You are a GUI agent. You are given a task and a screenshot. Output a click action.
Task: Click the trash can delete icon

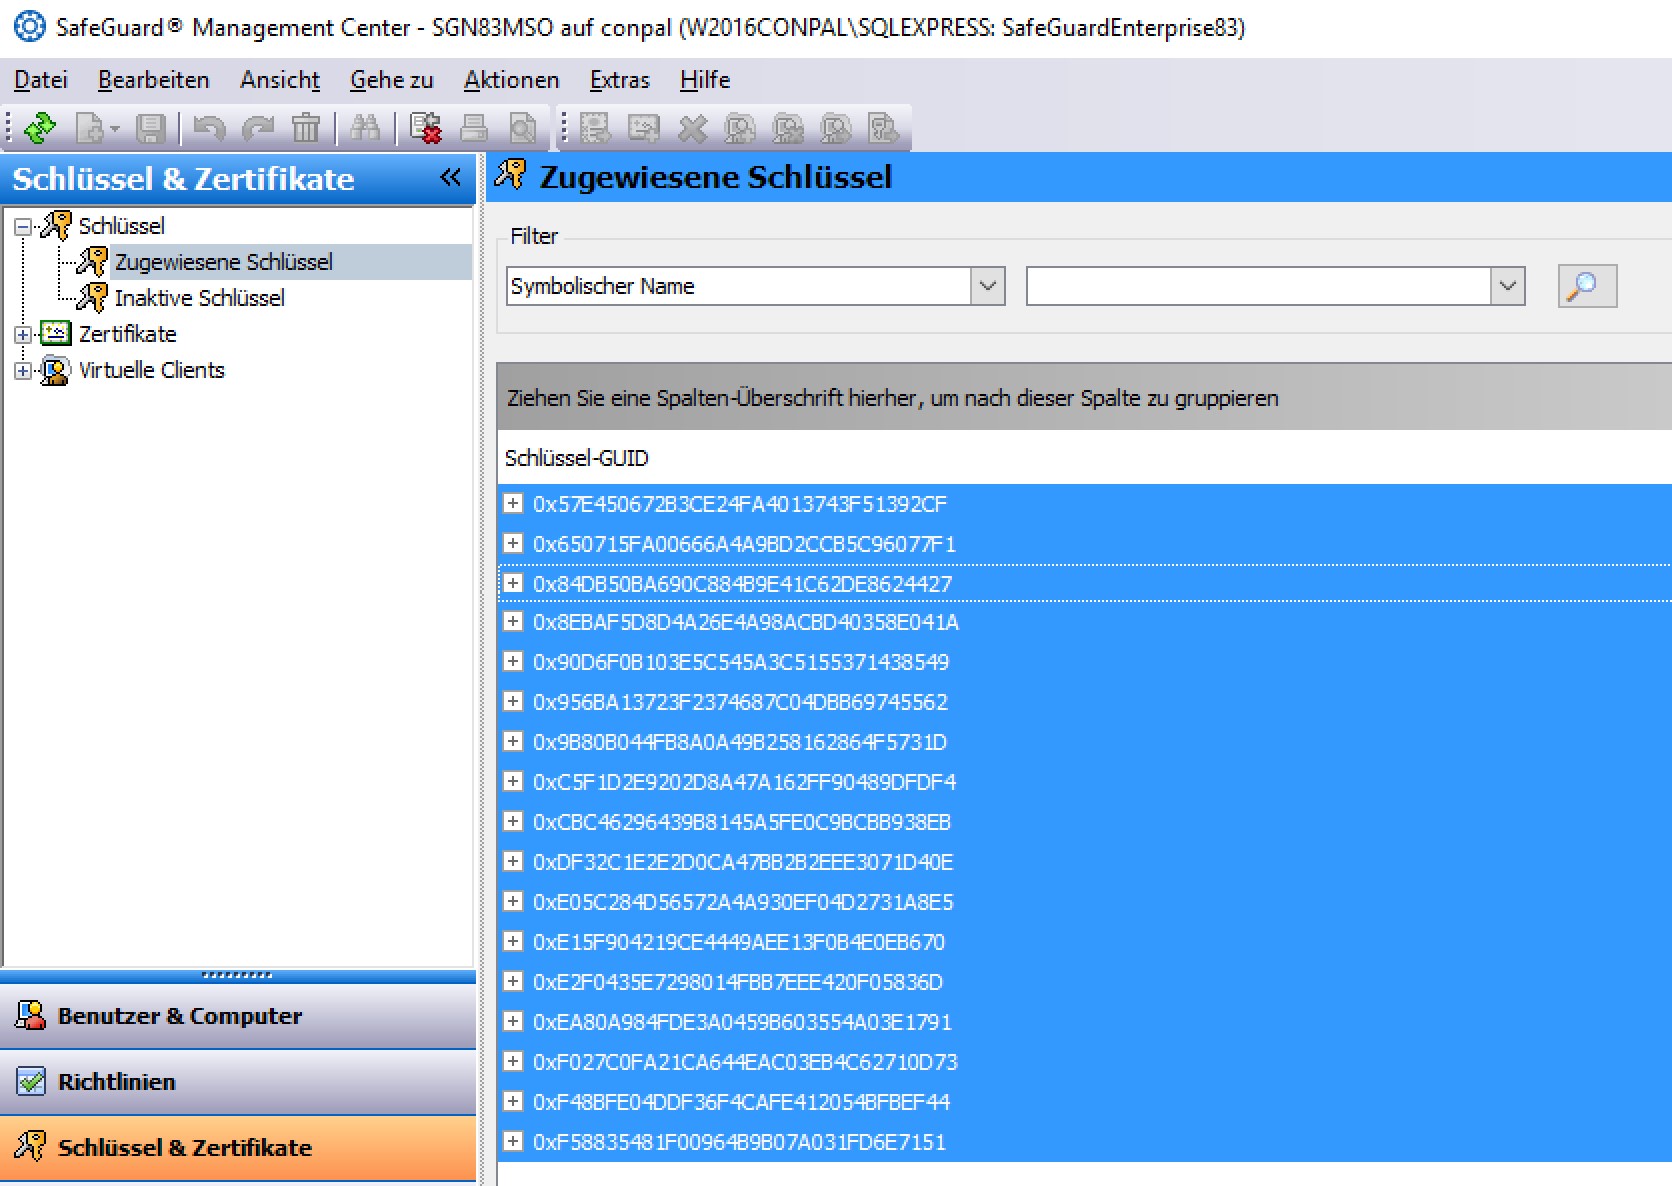[306, 128]
